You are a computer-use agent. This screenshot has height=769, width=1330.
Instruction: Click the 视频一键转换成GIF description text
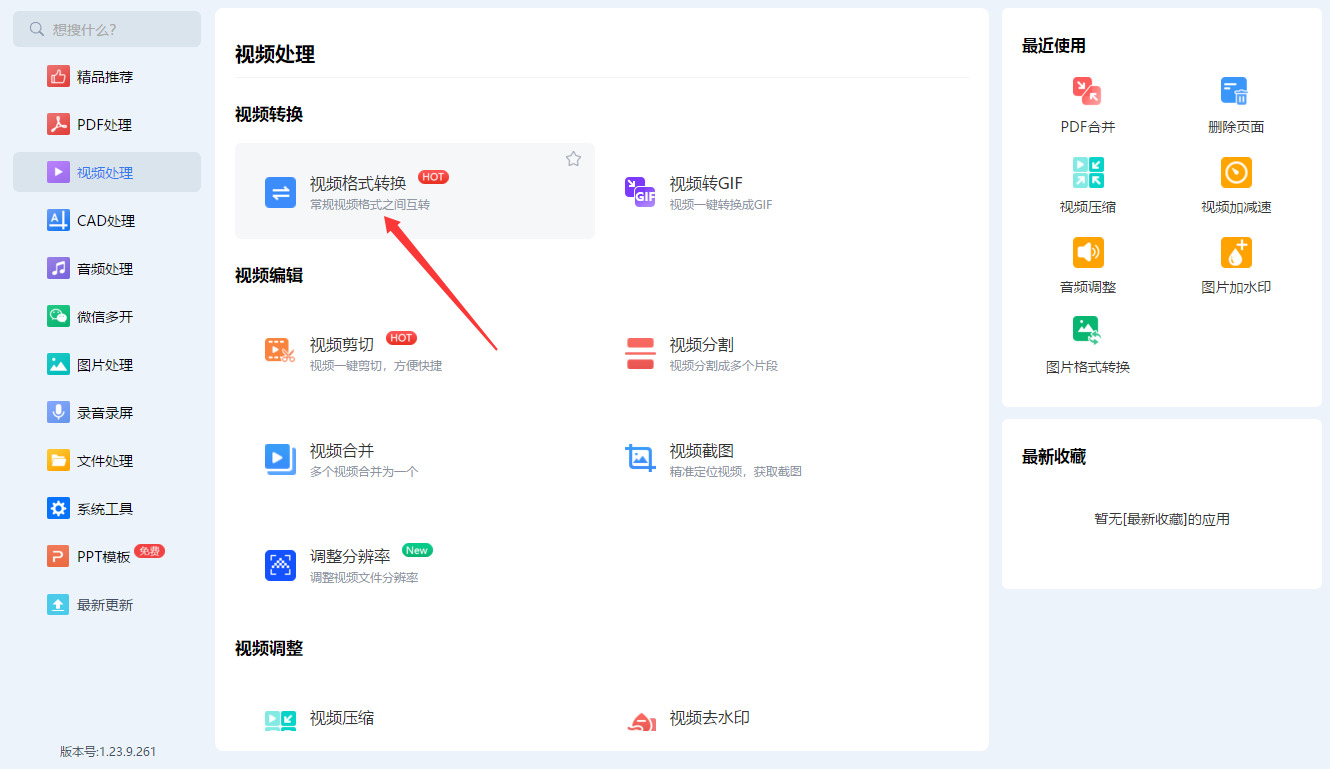click(x=721, y=205)
